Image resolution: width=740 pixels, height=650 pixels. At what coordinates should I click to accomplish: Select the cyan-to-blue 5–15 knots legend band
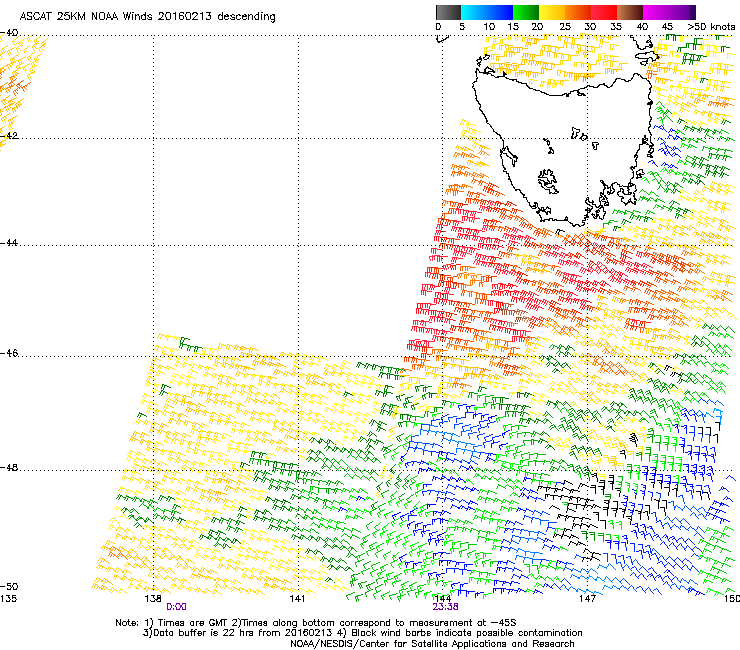487,12
